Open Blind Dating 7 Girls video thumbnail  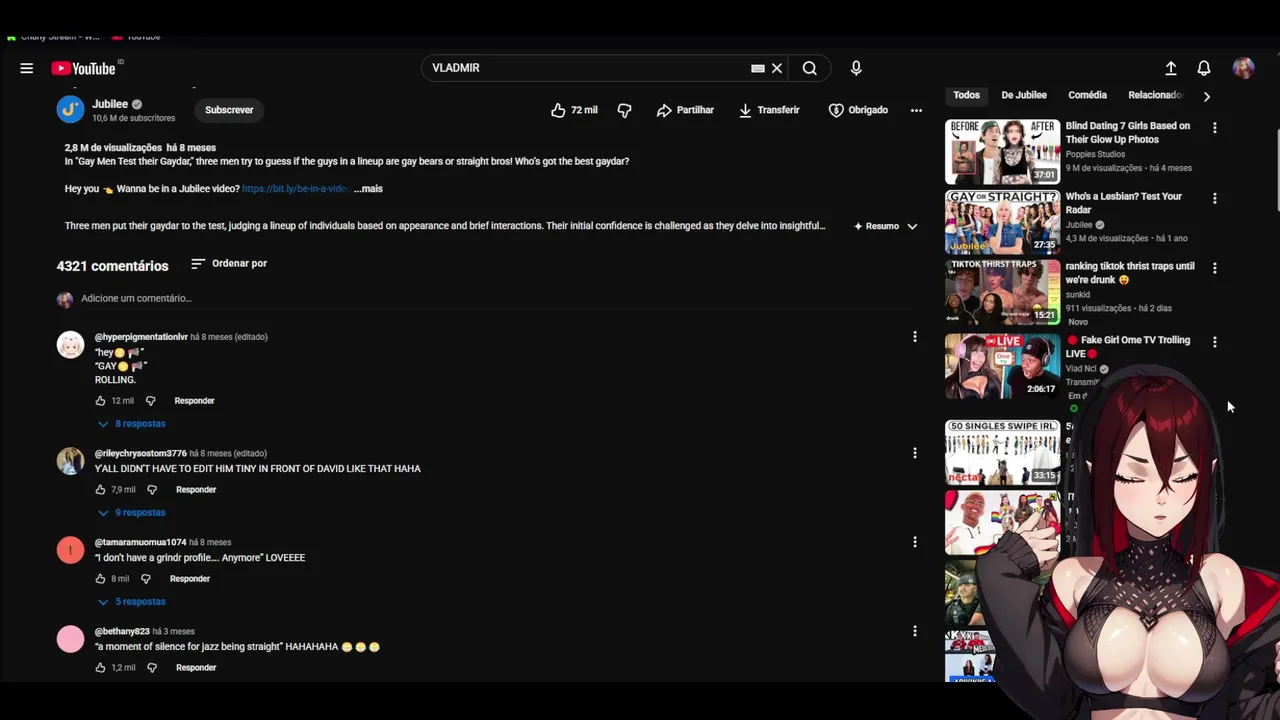click(1002, 151)
